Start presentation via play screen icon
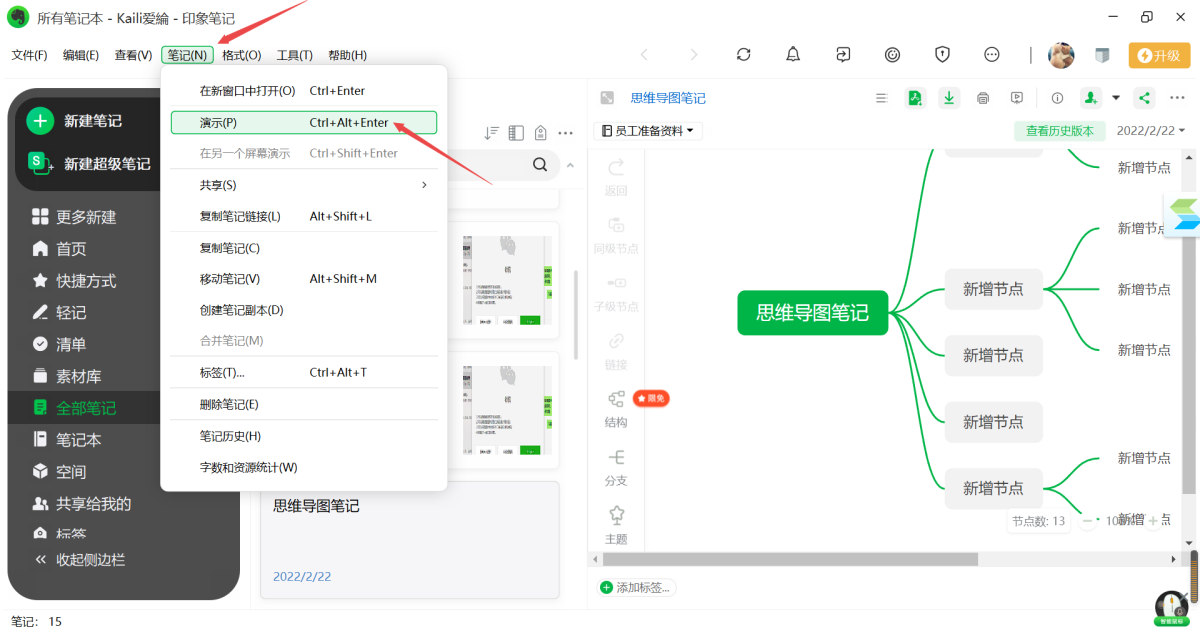The width and height of the screenshot is (1200, 637). 1017,98
